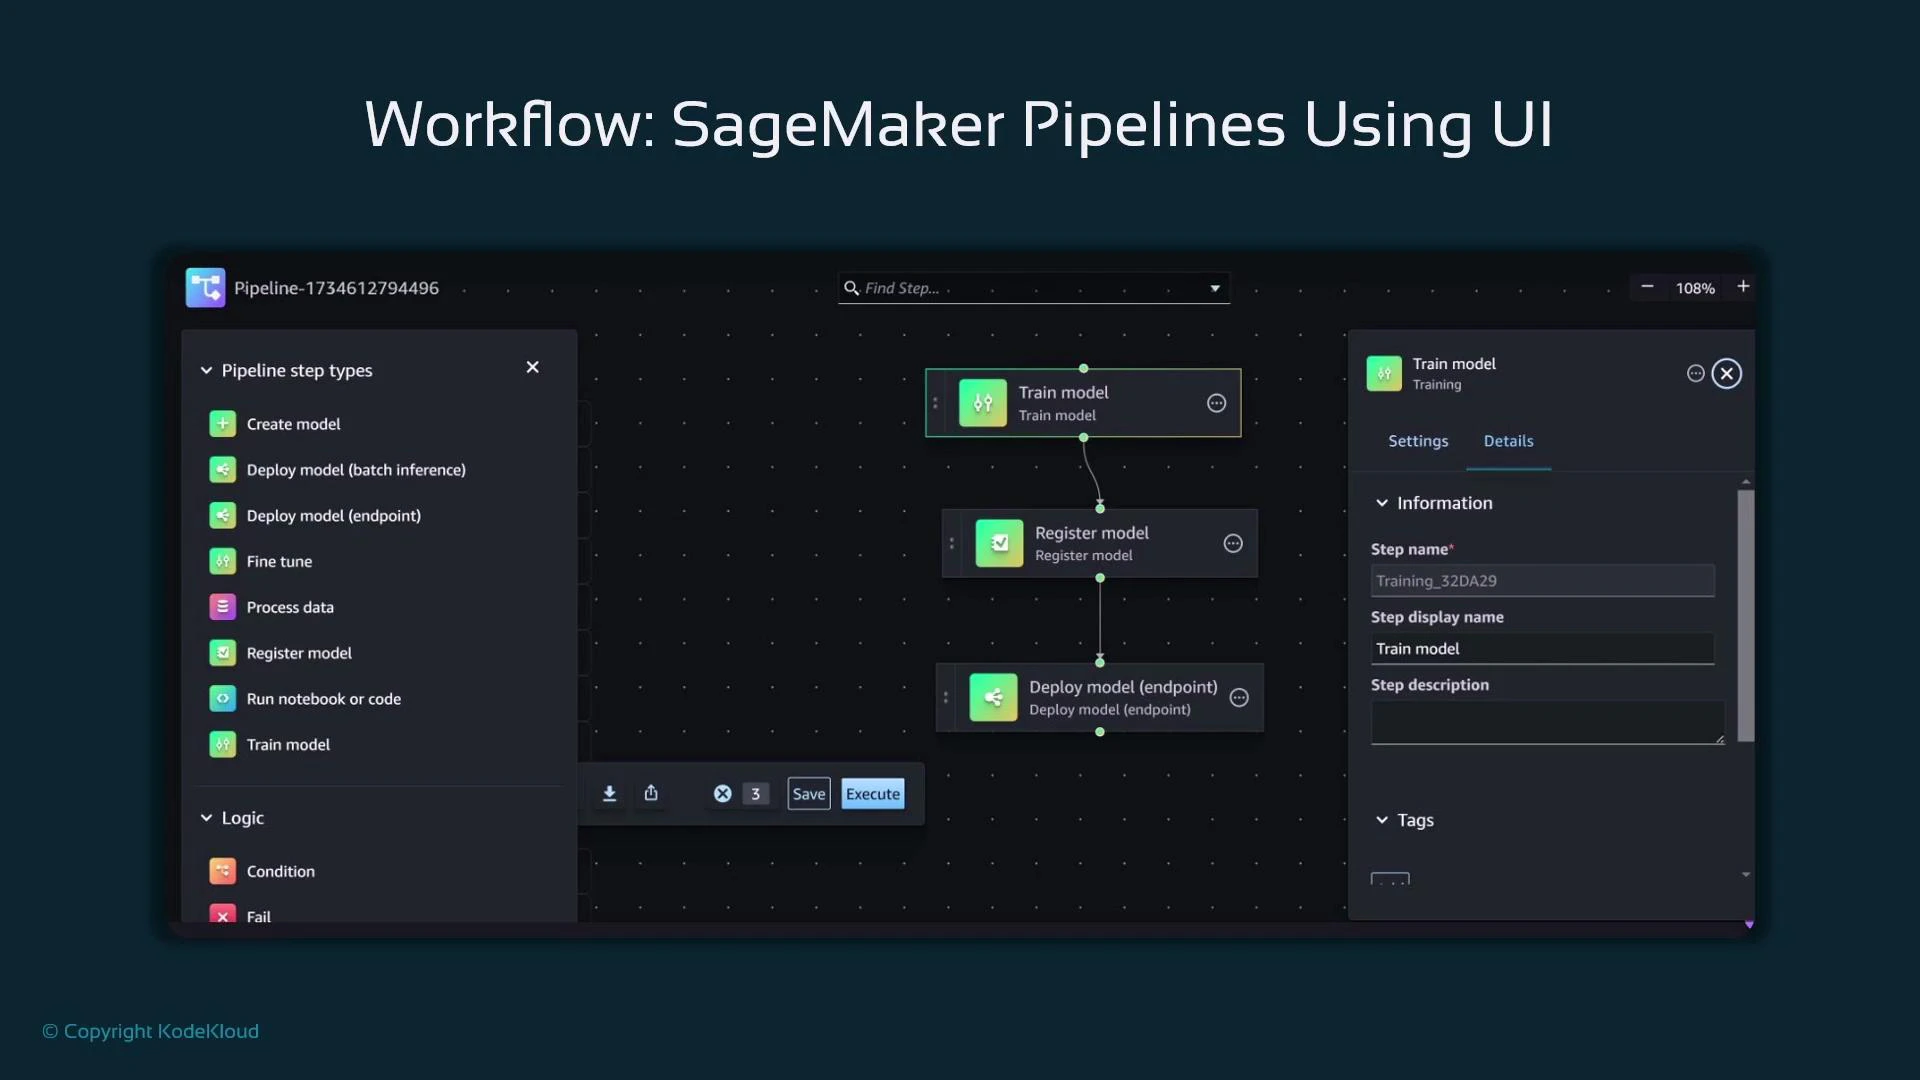The image size is (1920, 1080).
Task: Open options menu on Train model node
Action: tap(1216, 403)
